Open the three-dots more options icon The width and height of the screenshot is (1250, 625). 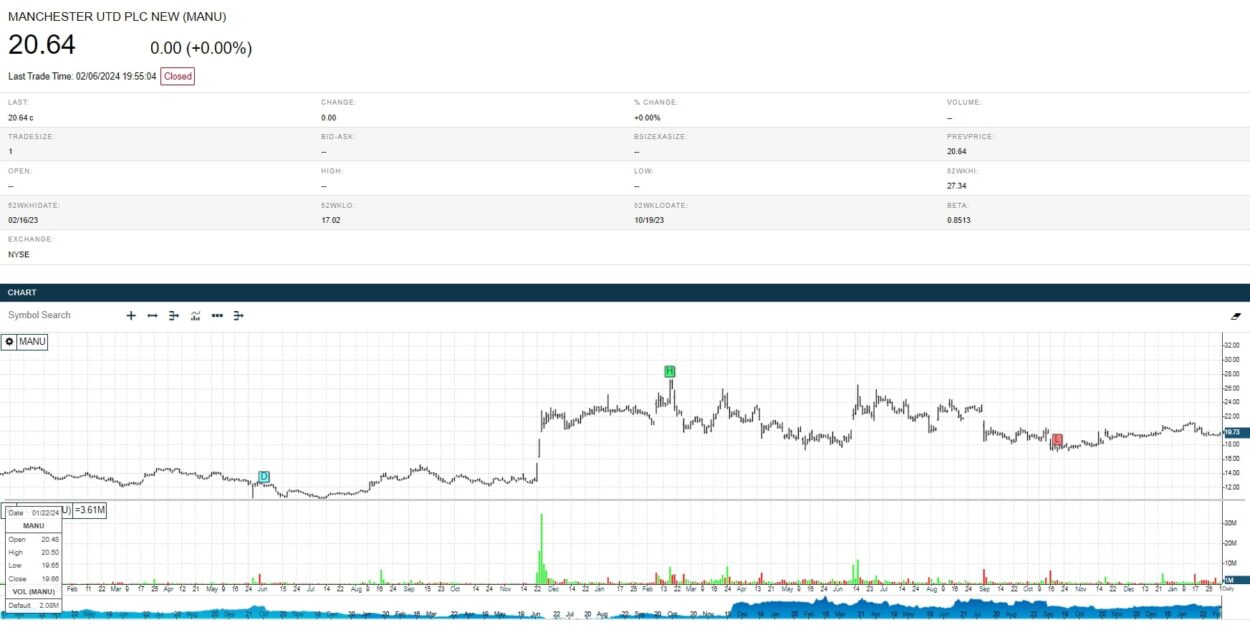pyautogui.click(x=217, y=315)
